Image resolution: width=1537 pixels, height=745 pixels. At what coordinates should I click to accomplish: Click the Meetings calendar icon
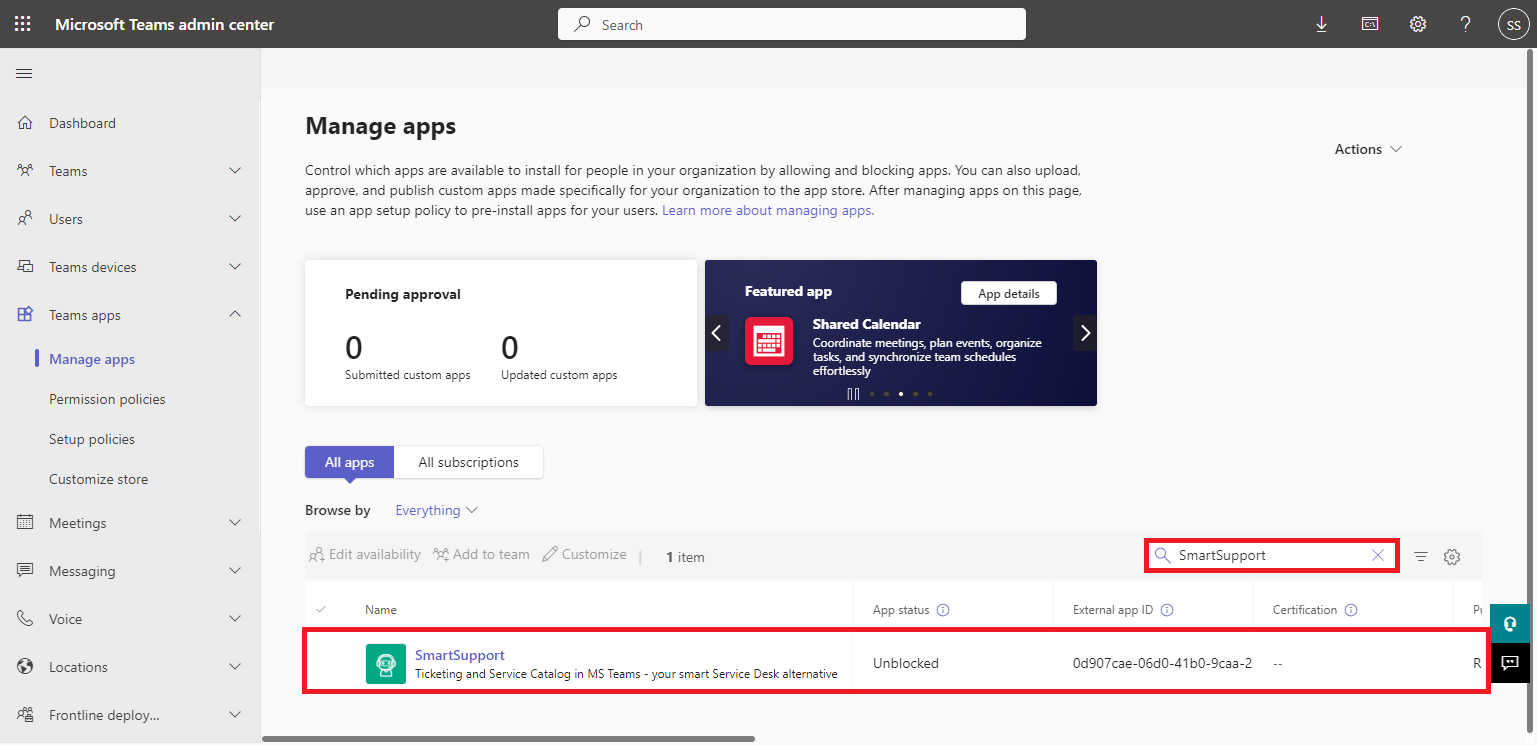(x=26, y=523)
